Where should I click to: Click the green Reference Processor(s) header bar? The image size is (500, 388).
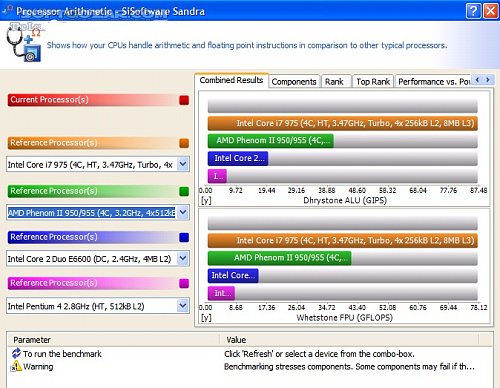93,191
